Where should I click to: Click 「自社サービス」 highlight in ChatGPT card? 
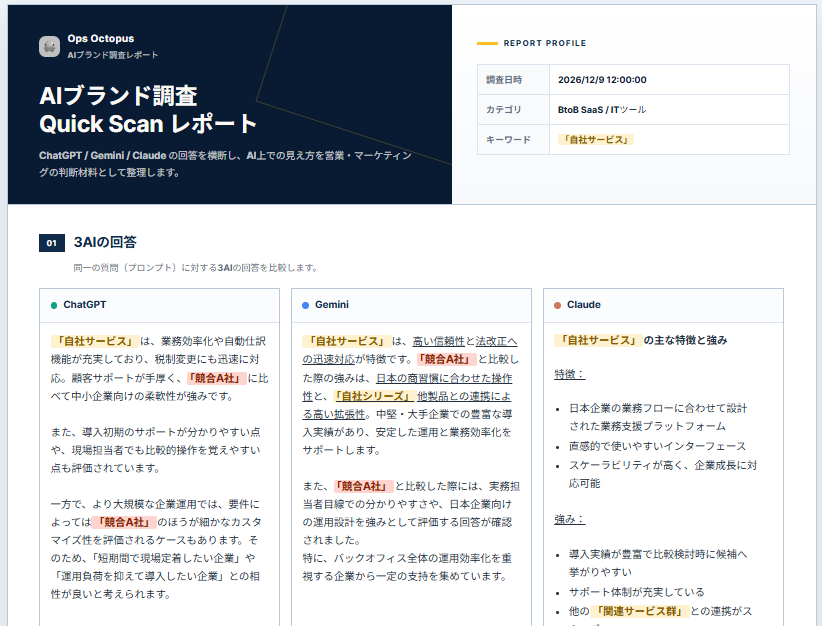coord(95,342)
